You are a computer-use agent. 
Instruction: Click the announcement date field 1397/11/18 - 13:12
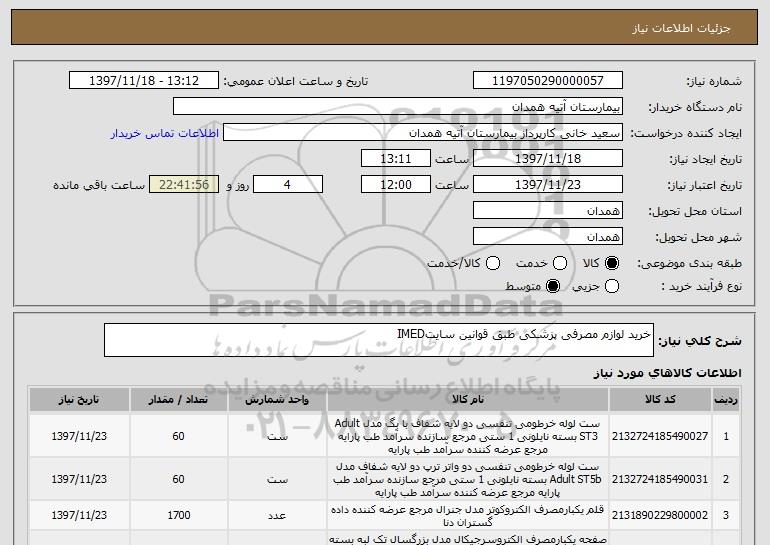144,81
